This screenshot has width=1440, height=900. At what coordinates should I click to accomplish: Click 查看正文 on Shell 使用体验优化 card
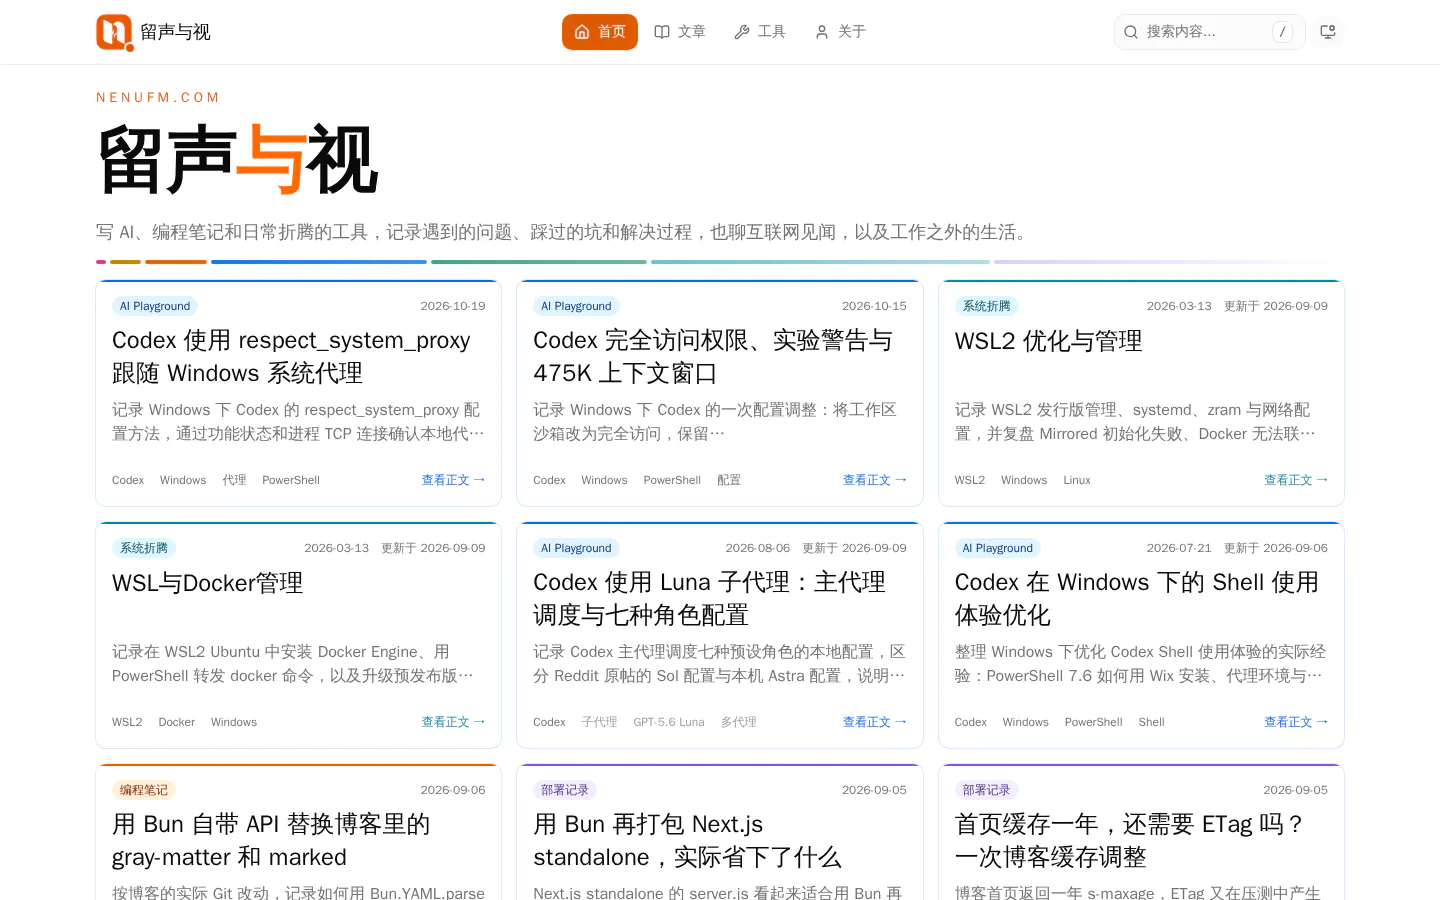point(1296,722)
